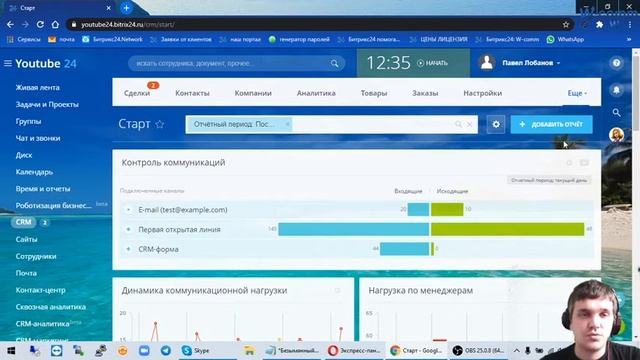Click blue incoming bar for Первая открытая линия
Screen dimensions: 640x360
353,229
